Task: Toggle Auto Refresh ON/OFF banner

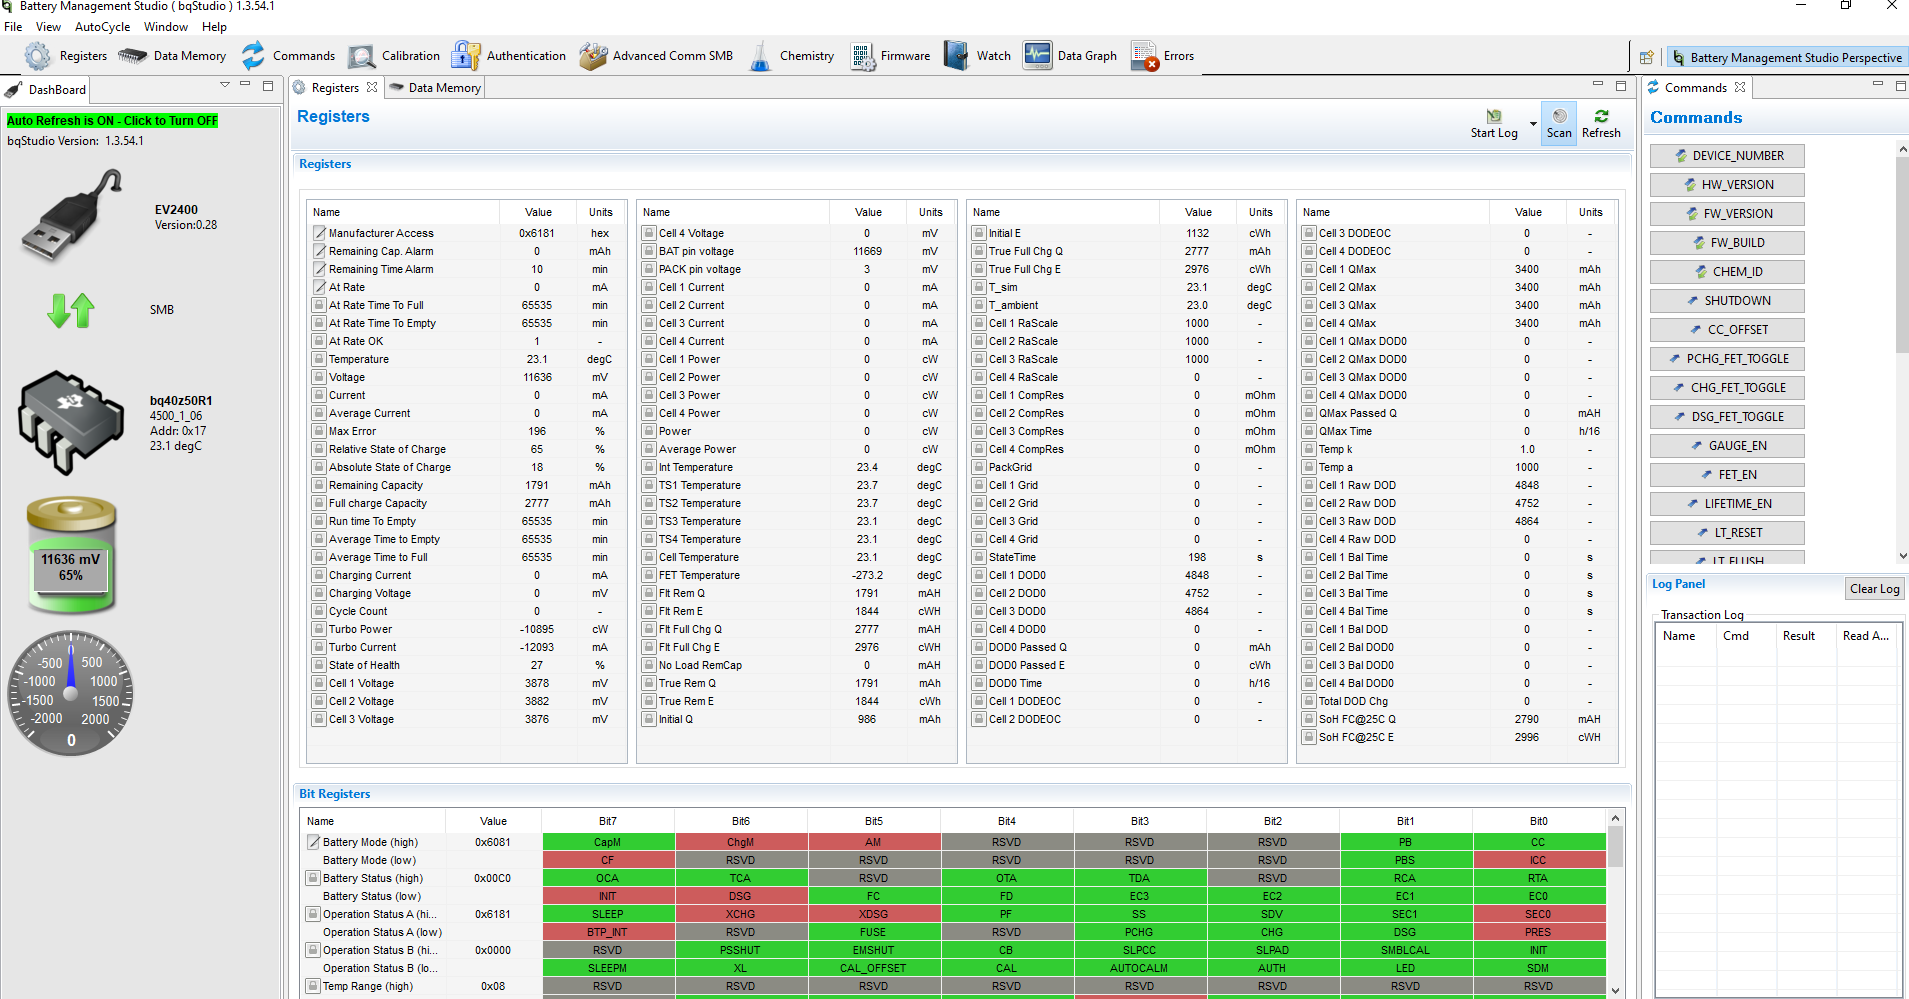Action: pyautogui.click(x=112, y=121)
